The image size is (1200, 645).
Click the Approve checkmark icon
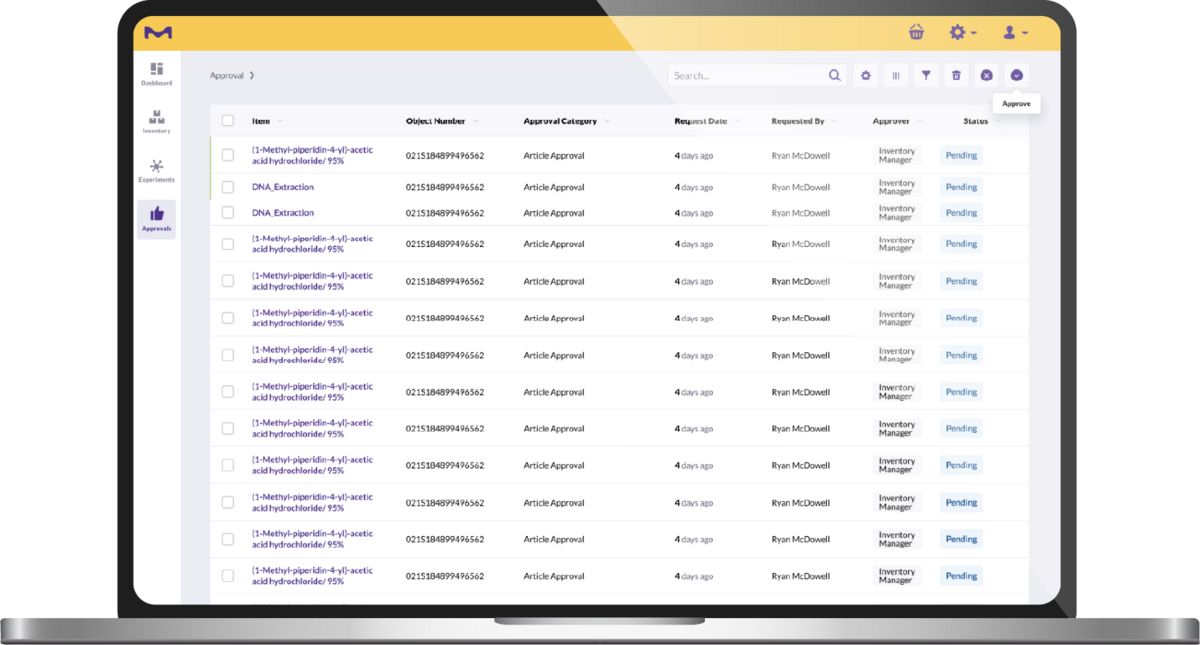[x=1016, y=75]
